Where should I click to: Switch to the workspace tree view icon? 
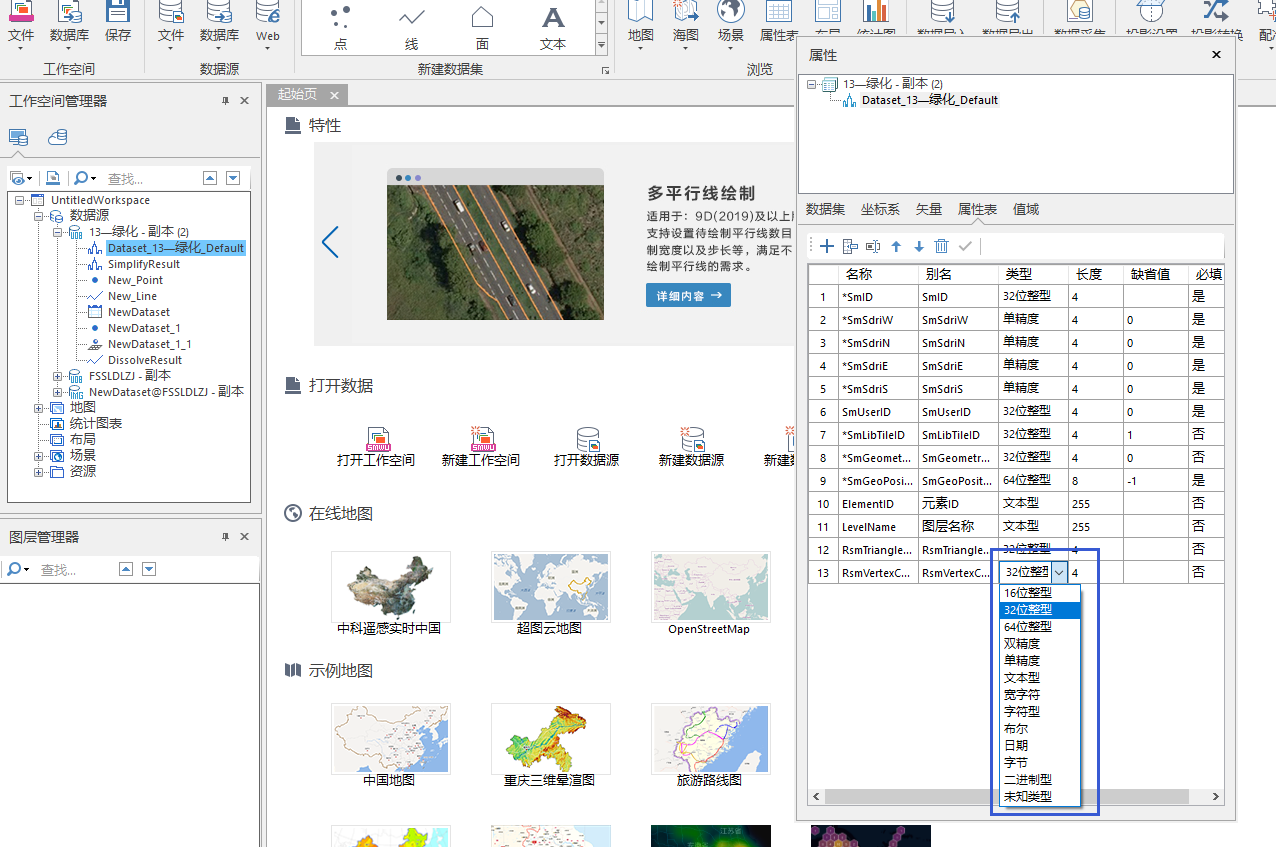coord(19,137)
